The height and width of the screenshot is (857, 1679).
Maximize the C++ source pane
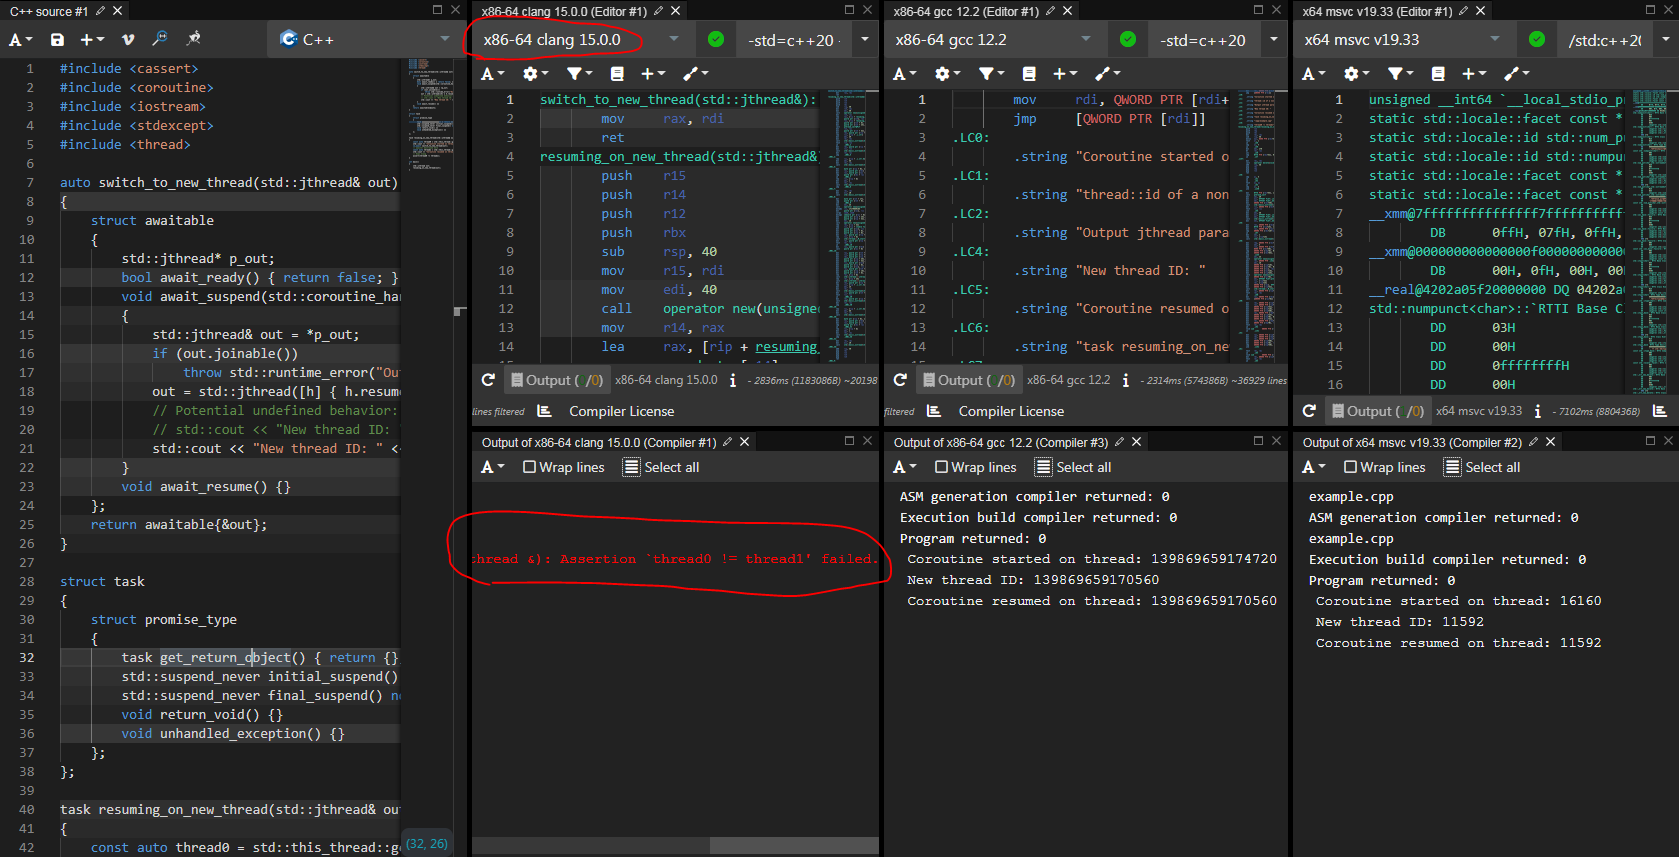click(437, 10)
